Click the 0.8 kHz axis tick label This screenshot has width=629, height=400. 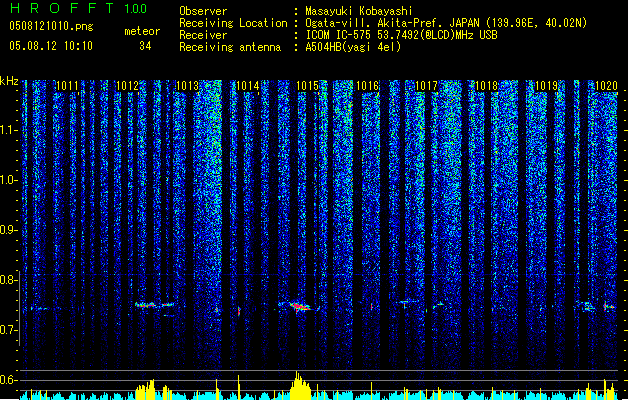tap(9, 280)
